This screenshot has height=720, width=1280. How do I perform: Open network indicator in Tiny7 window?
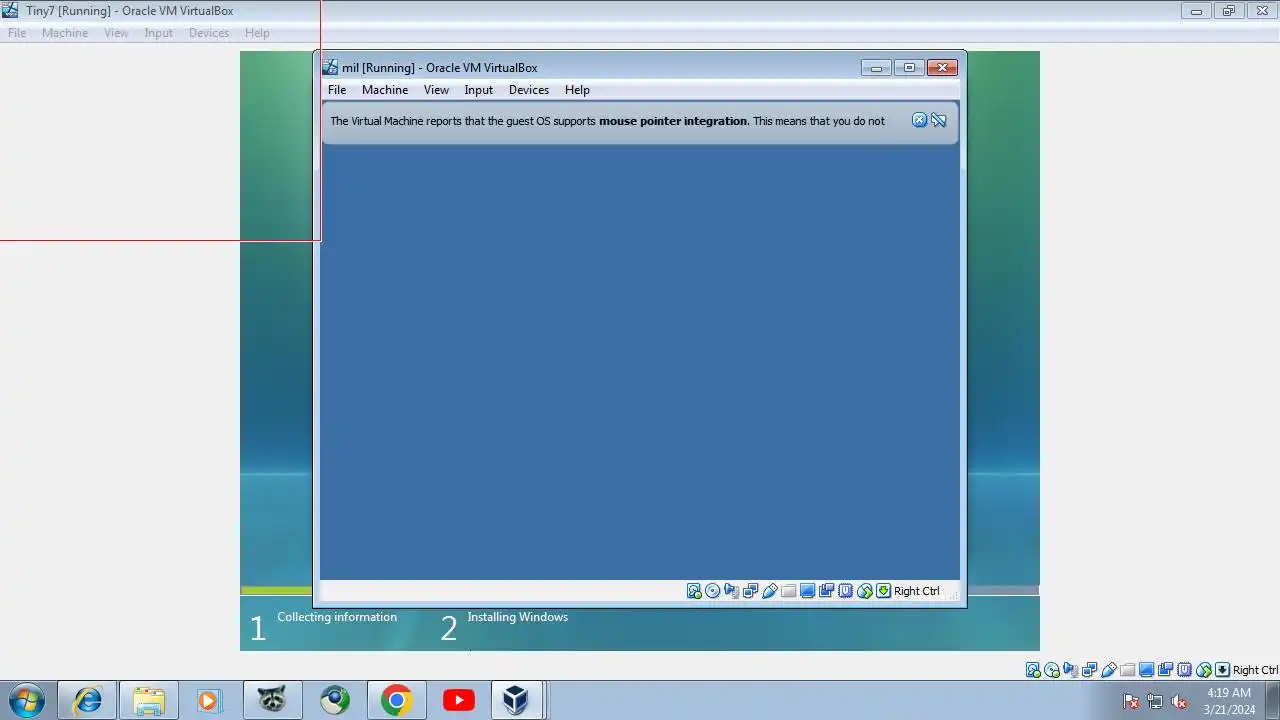pos(1090,670)
